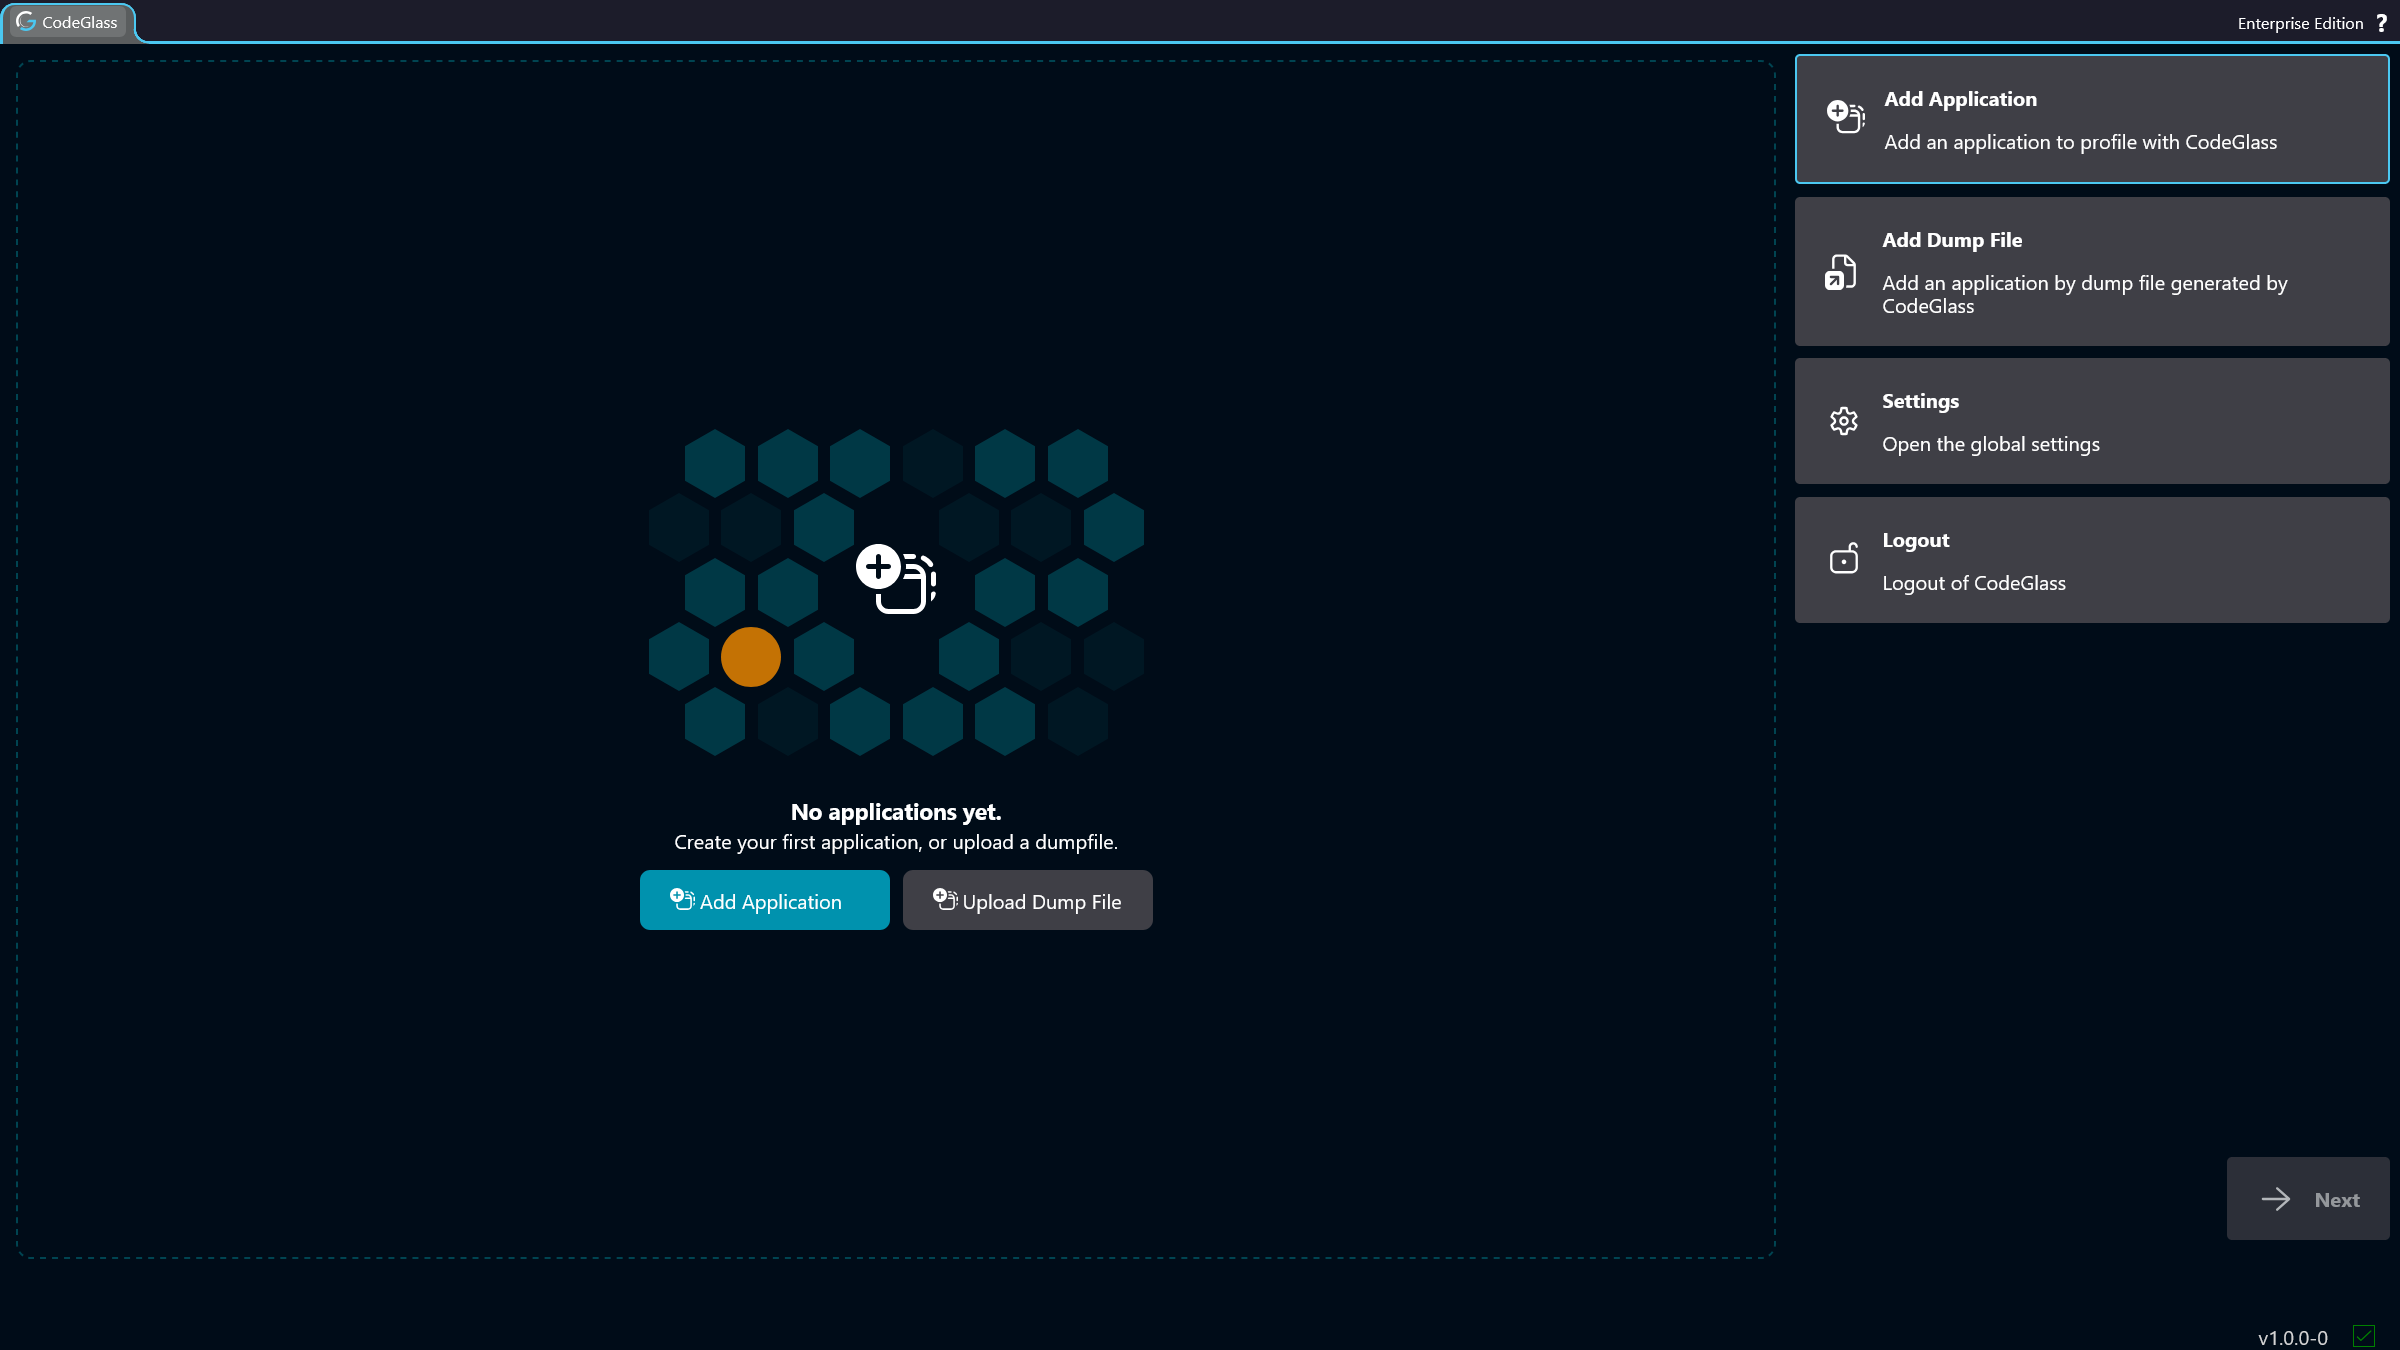The image size is (2400, 1350).
Task: Select the Add Application side panel card
Action: pyautogui.click(x=2092, y=119)
